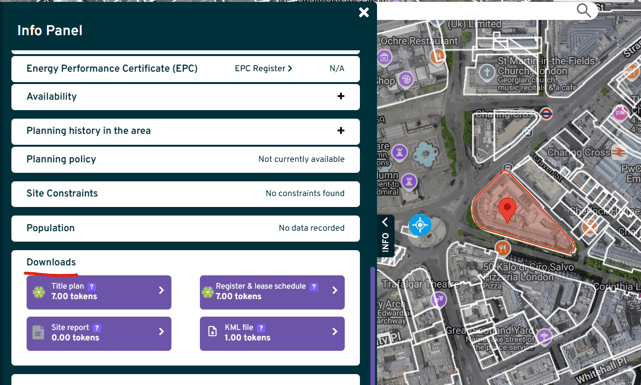The image size is (641, 385).
Task: Click the file download icon on KML file
Action: 212,331
